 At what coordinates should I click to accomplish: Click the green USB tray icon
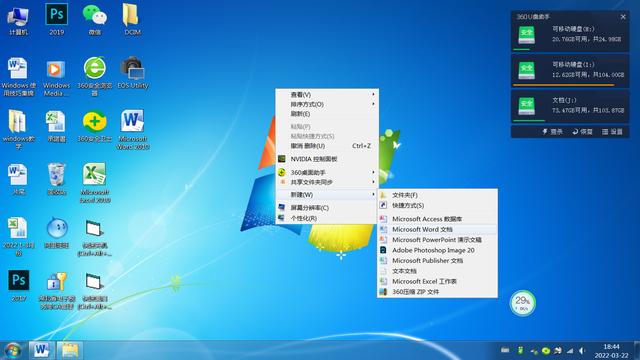520,350
